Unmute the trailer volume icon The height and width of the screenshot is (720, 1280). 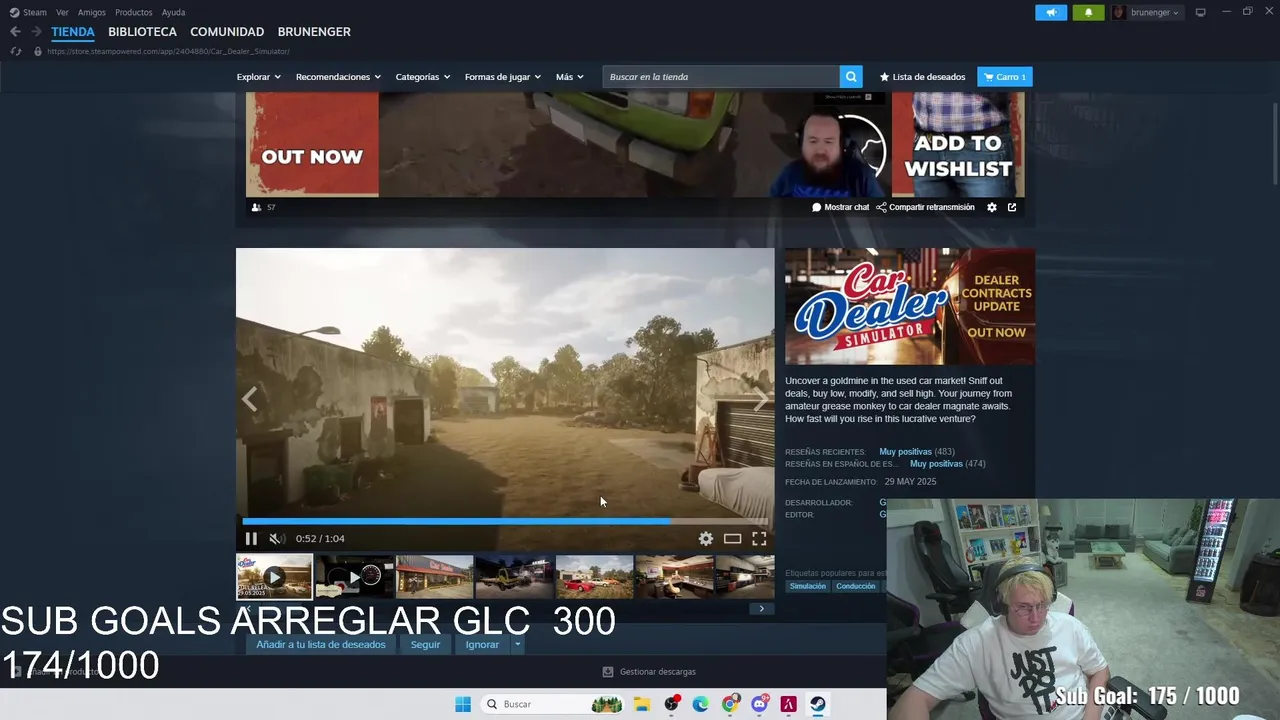276,539
